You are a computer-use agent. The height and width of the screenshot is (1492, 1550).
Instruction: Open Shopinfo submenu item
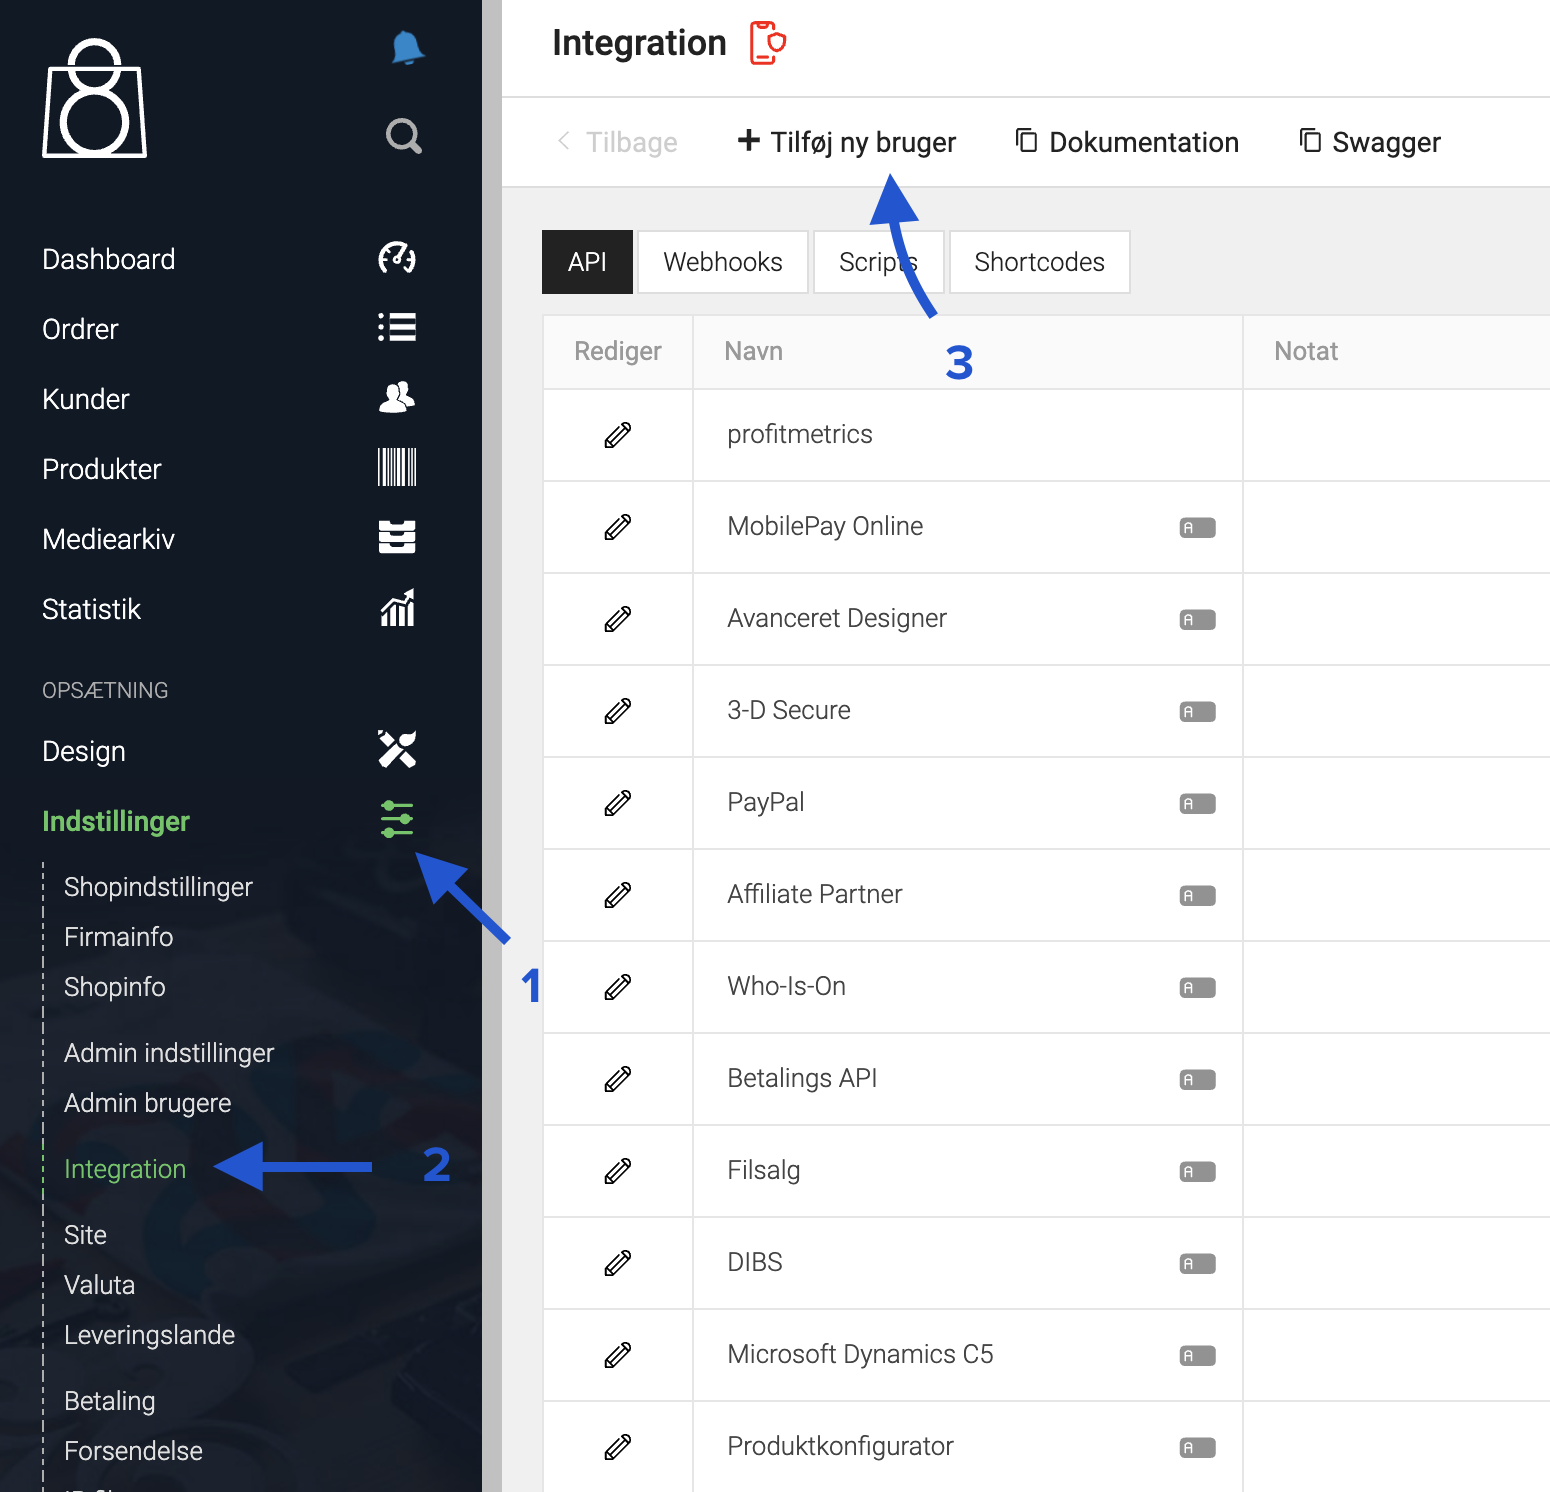(115, 987)
